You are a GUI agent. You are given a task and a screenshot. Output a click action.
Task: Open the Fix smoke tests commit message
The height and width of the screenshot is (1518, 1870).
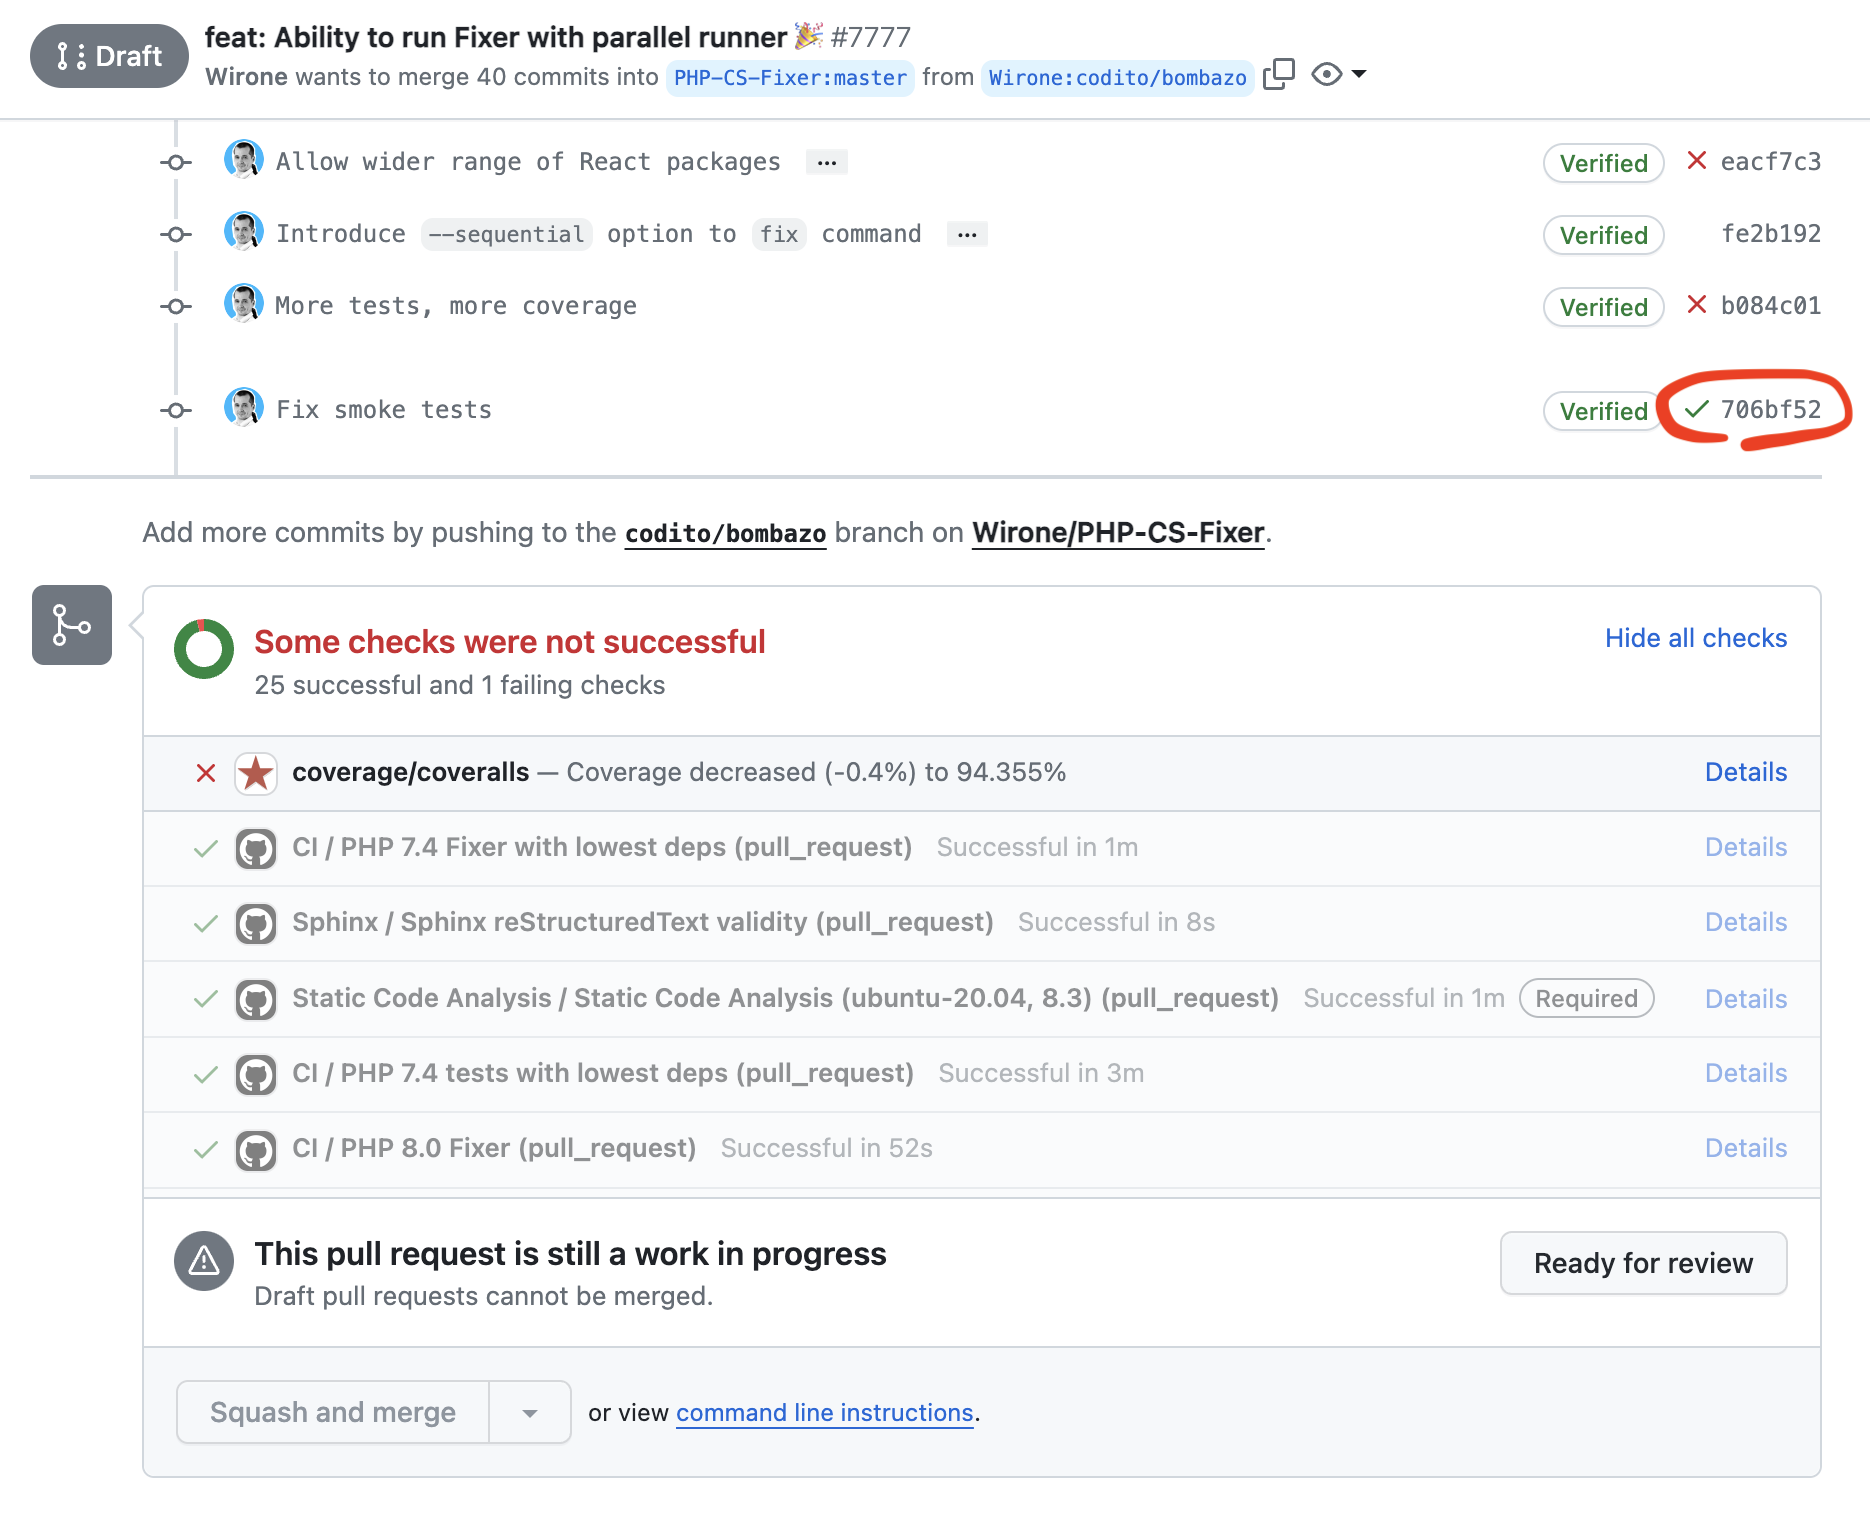tap(384, 410)
